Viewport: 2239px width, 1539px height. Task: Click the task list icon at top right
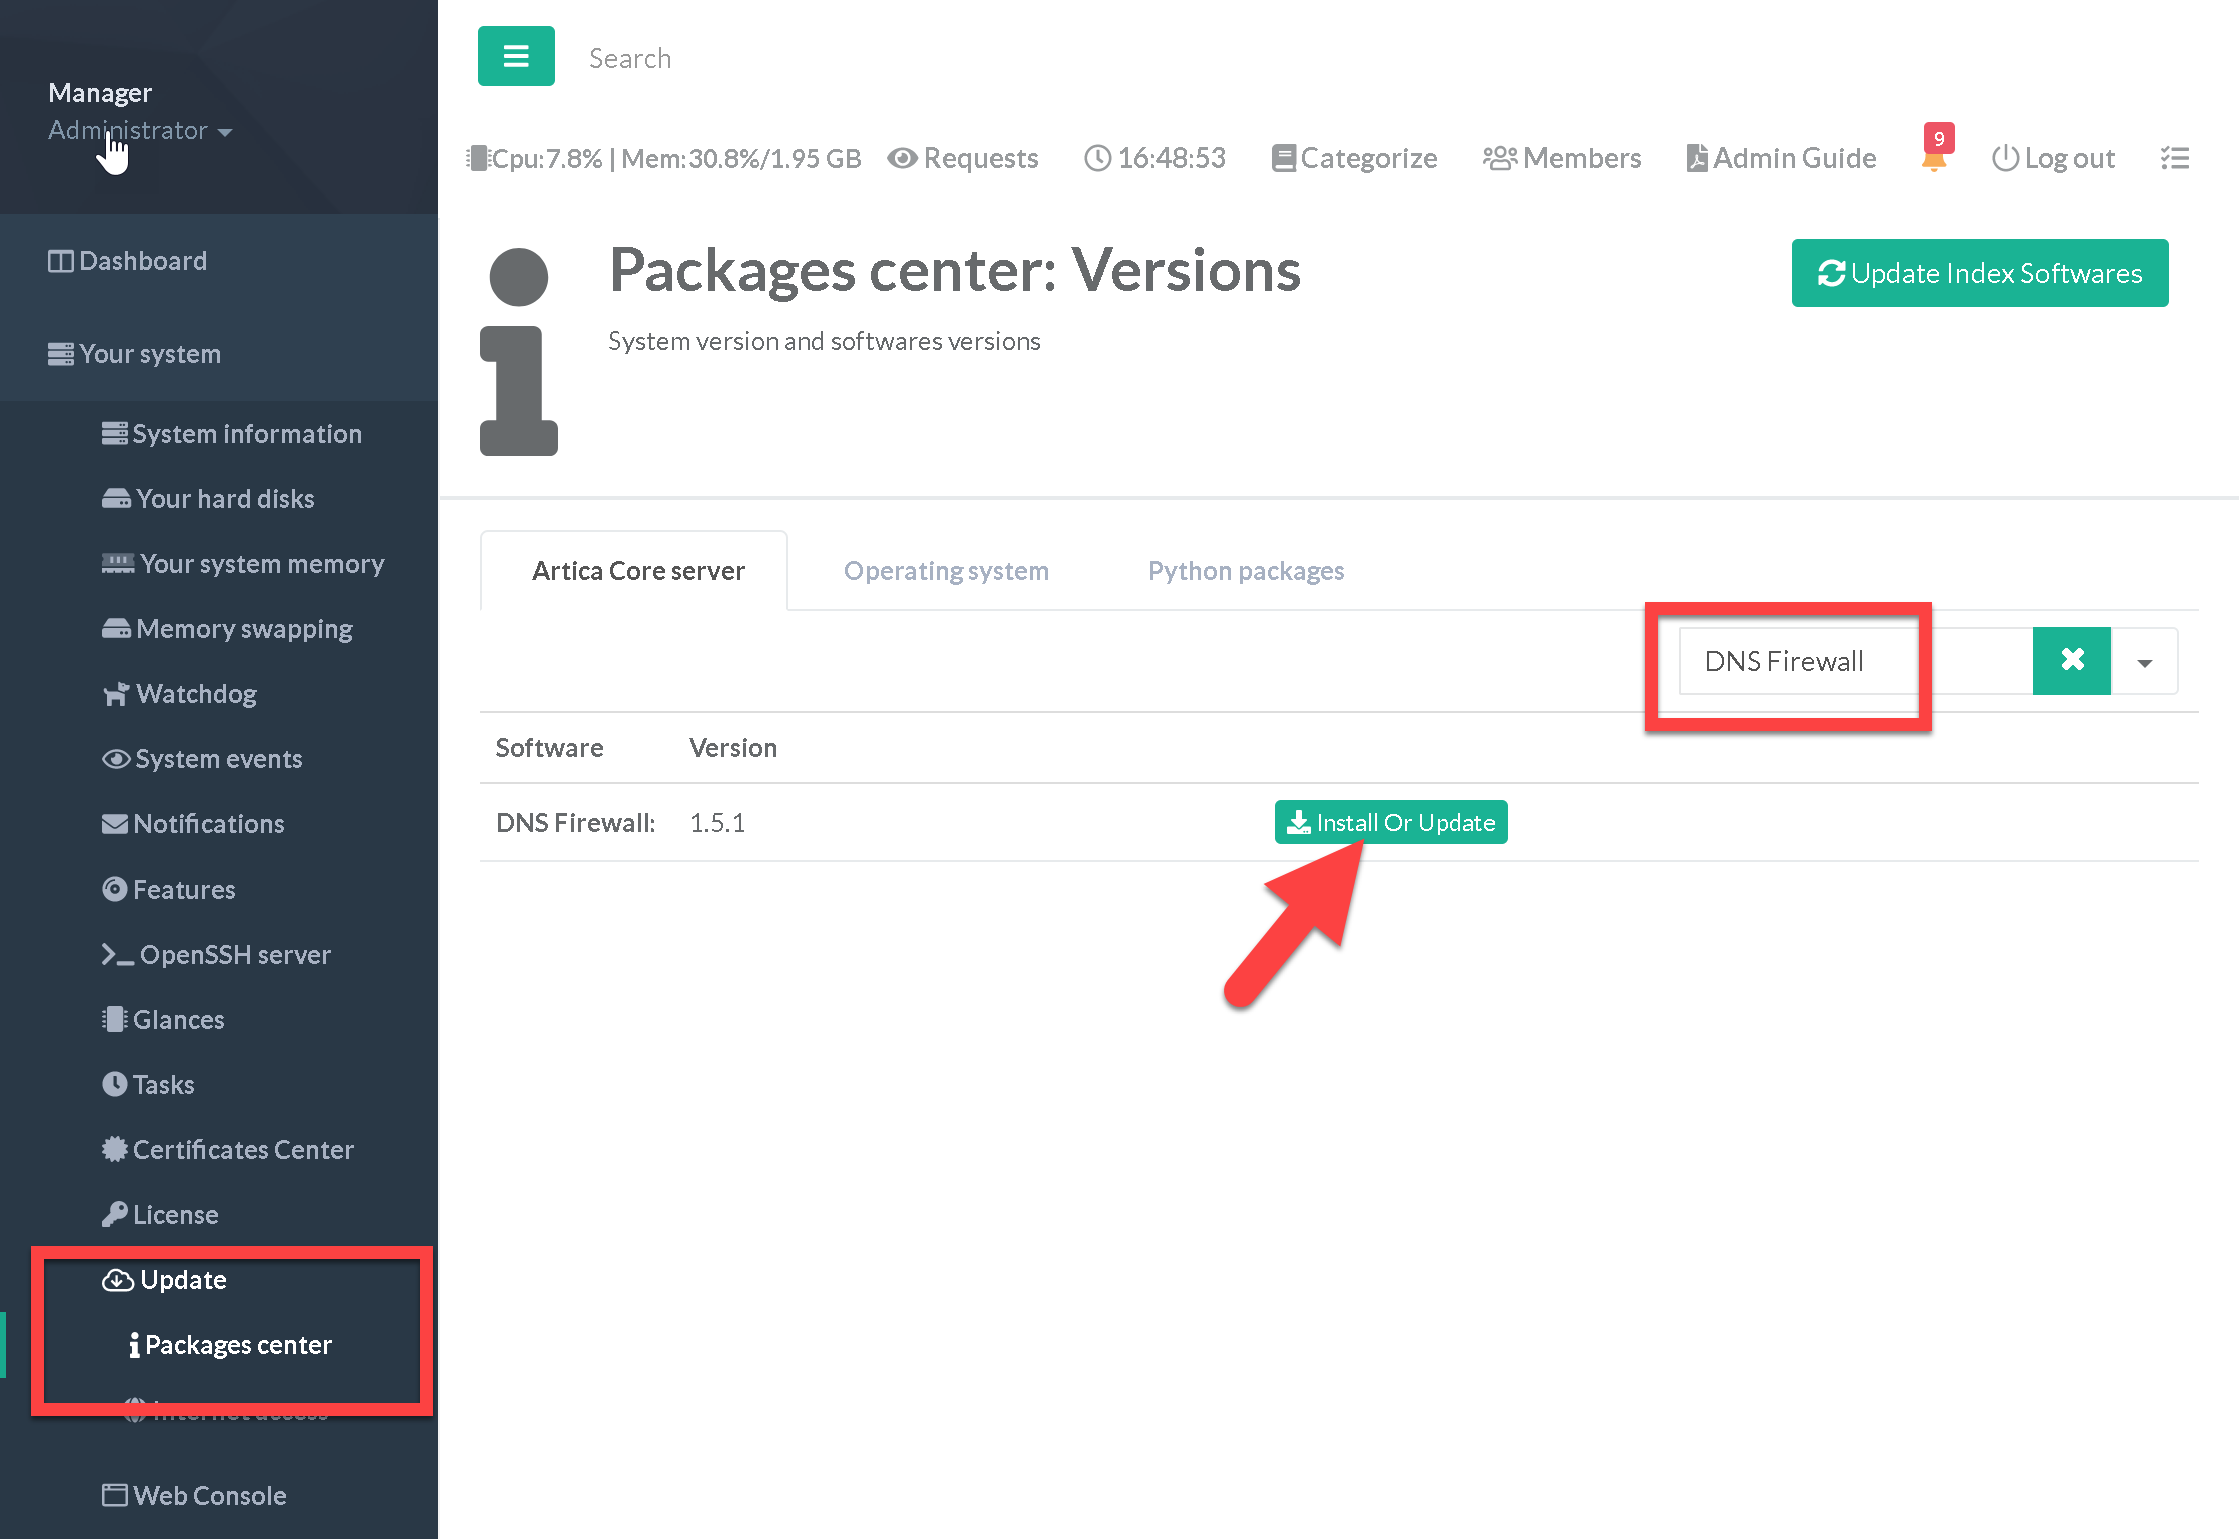pyautogui.click(x=2174, y=158)
